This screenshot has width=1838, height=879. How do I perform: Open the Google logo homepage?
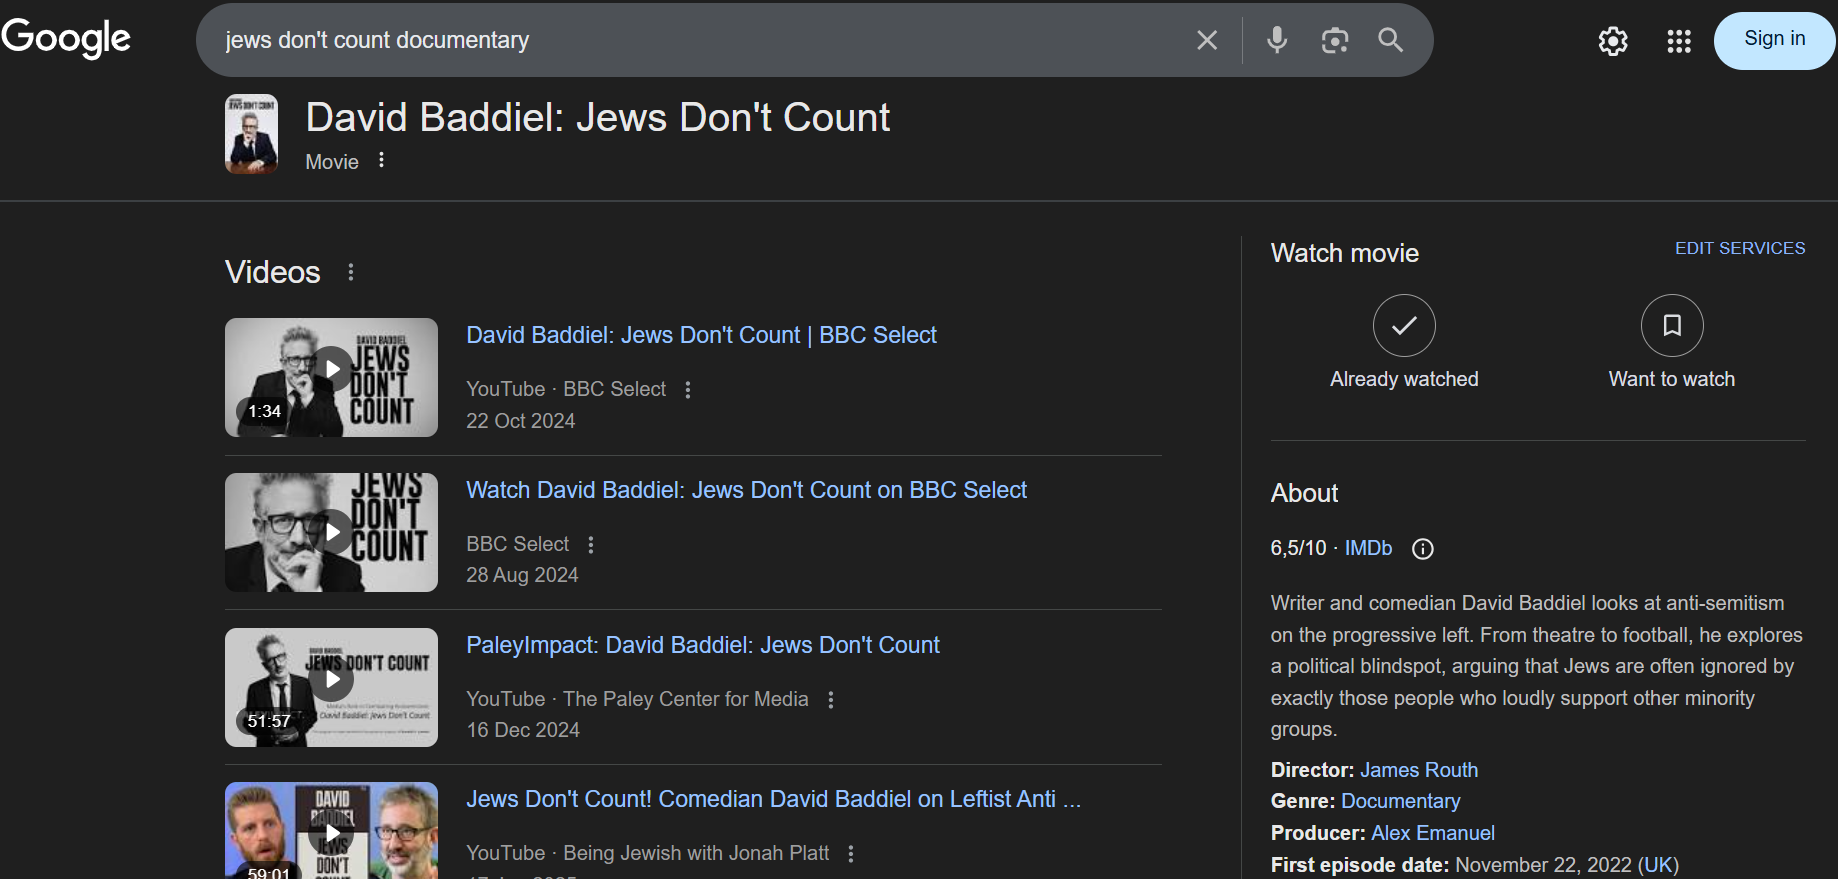[66, 39]
